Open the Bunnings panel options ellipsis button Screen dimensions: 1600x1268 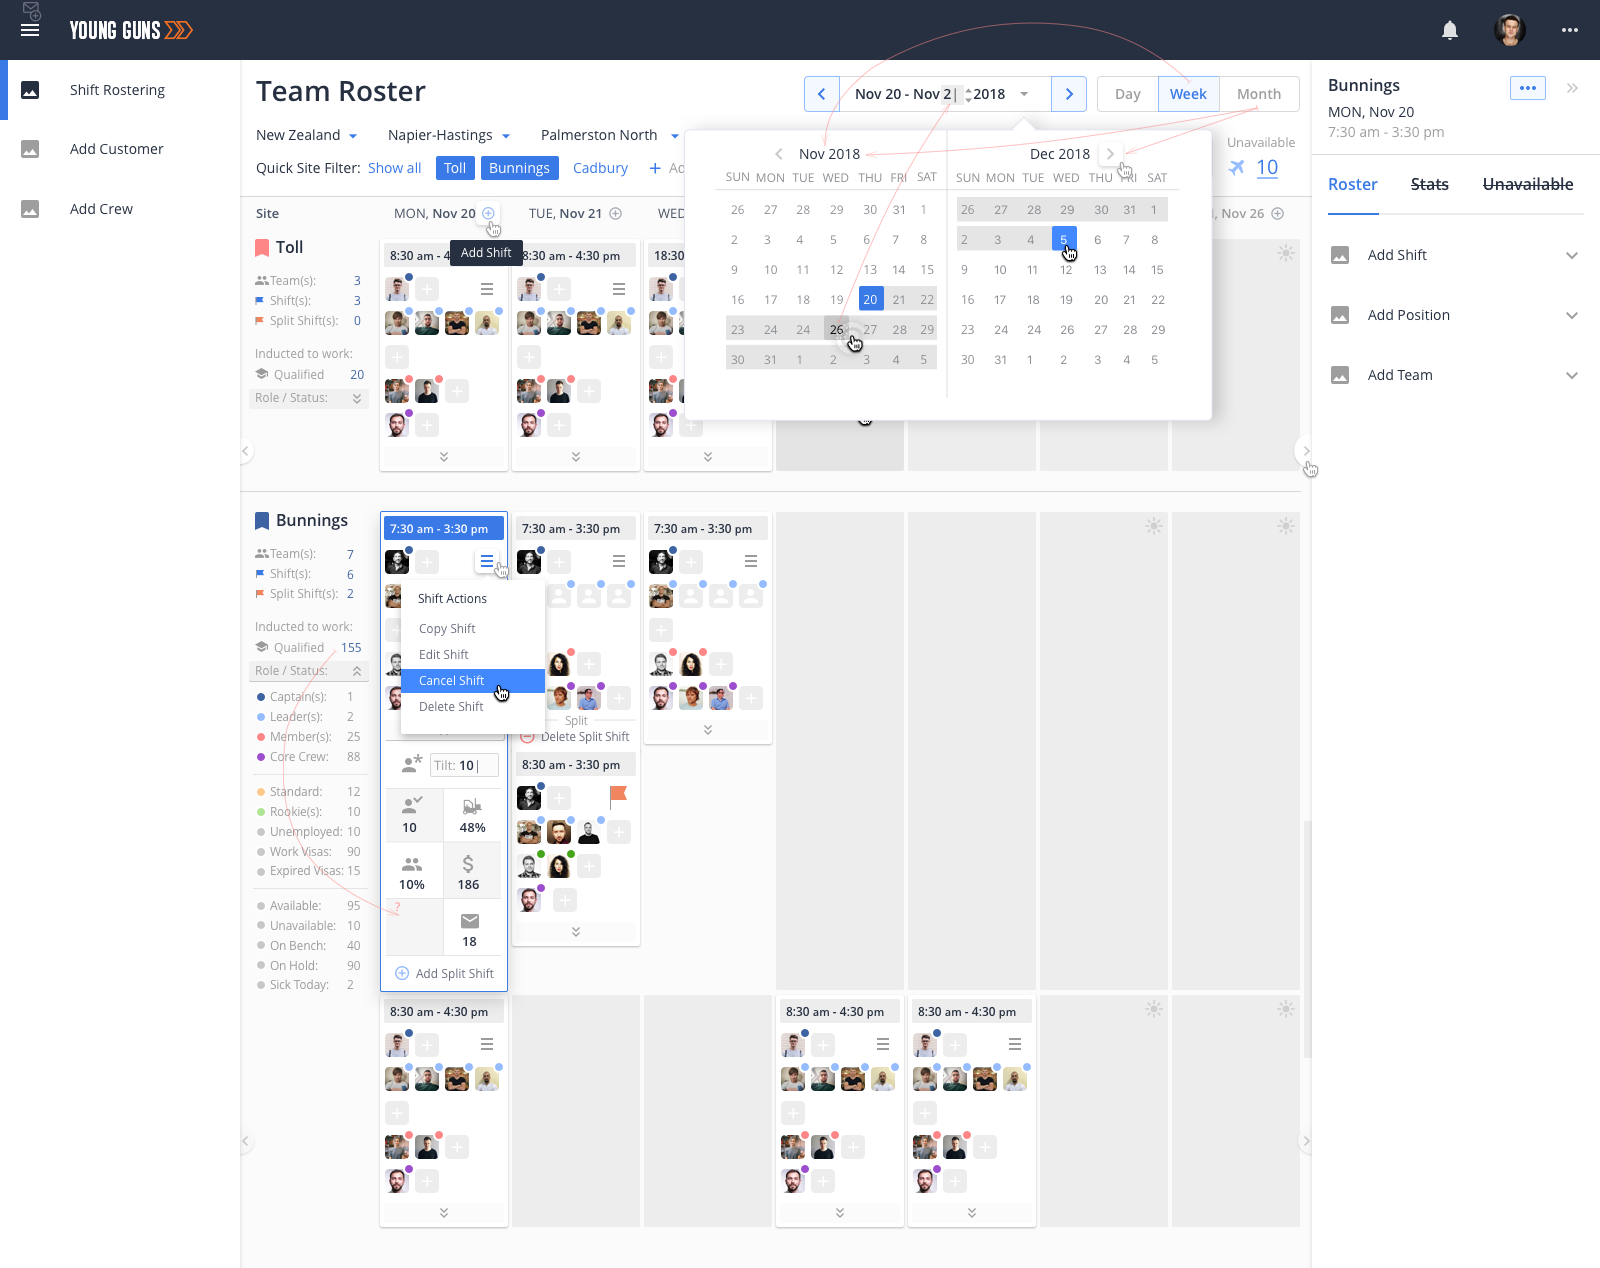[x=1528, y=88]
